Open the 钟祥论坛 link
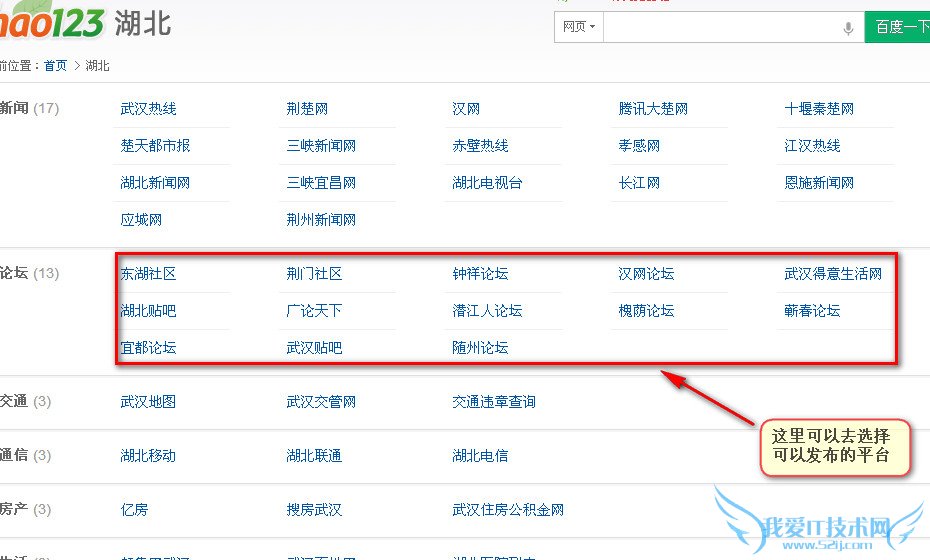930x560 pixels. [480, 274]
